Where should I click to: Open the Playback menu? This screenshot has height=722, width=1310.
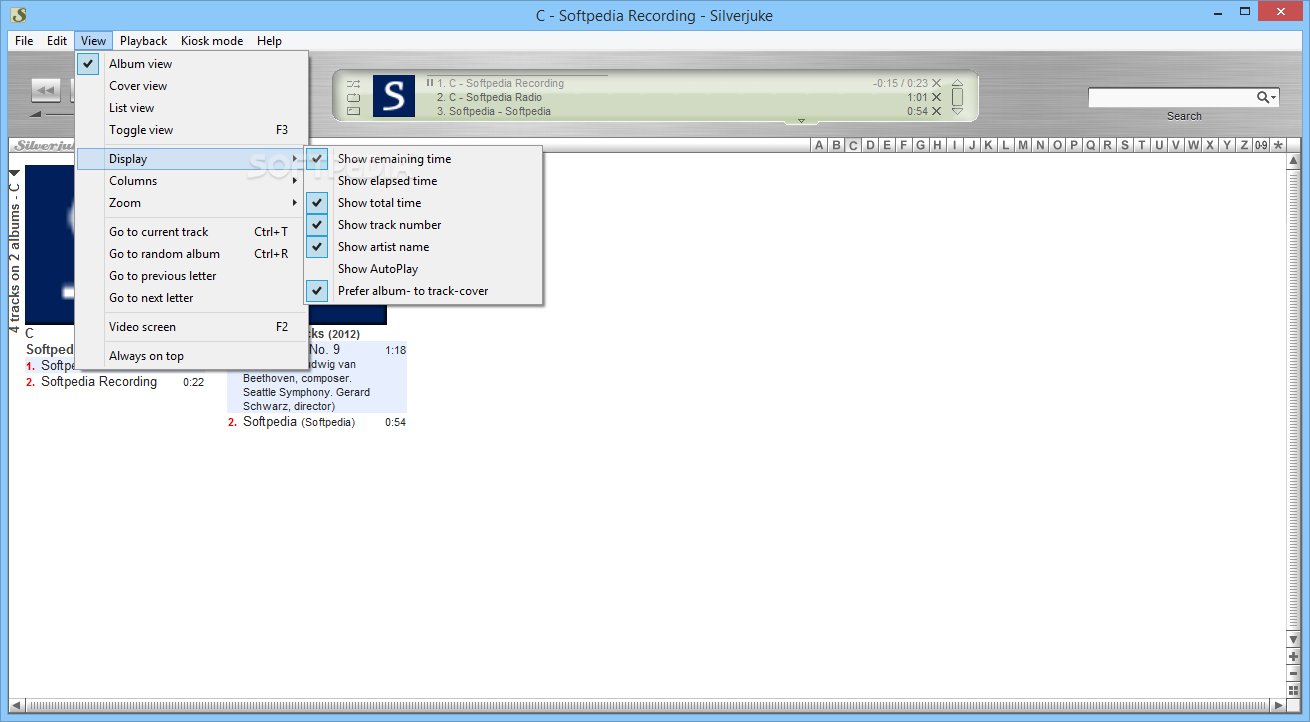pyautogui.click(x=143, y=41)
